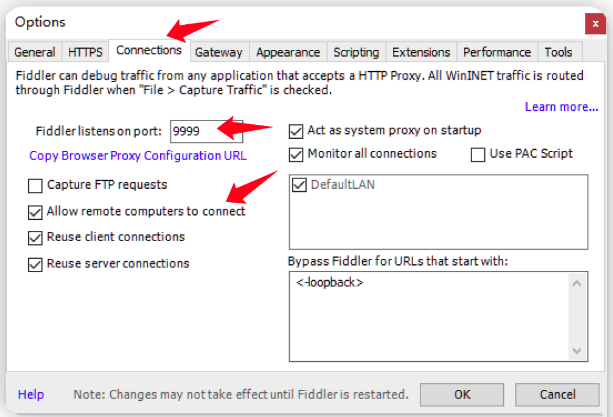Select the Gateway tab
This screenshot has width=613, height=417.
point(219,52)
